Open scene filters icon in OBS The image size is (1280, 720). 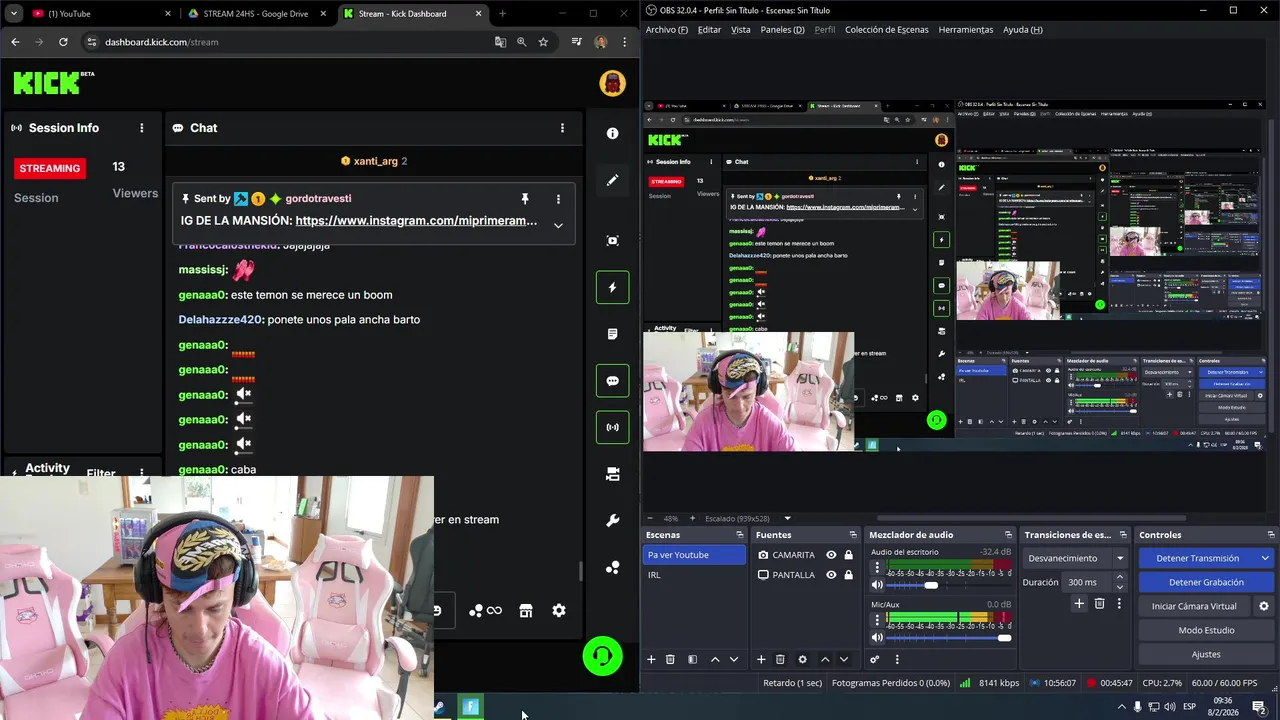pyautogui.click(x=692, y=659)
